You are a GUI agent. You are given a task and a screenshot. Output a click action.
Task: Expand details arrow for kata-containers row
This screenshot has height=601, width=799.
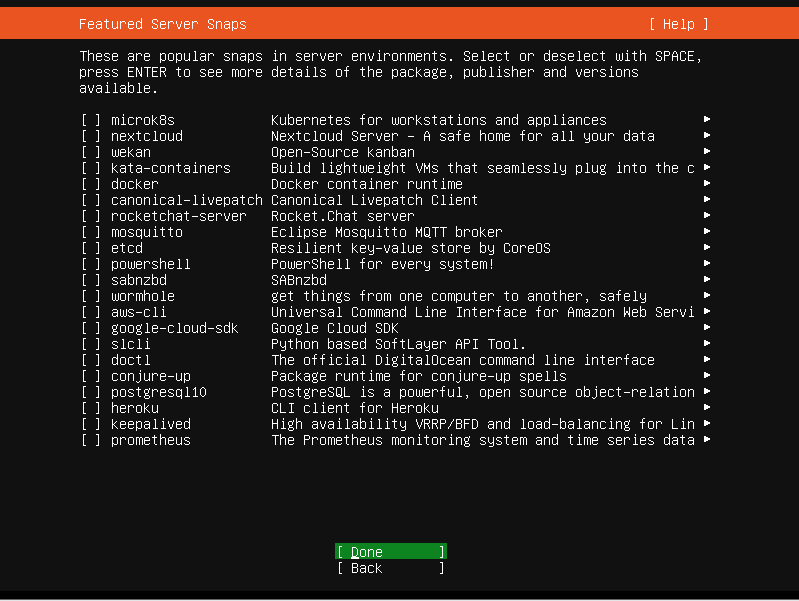[x=707, y=167]
